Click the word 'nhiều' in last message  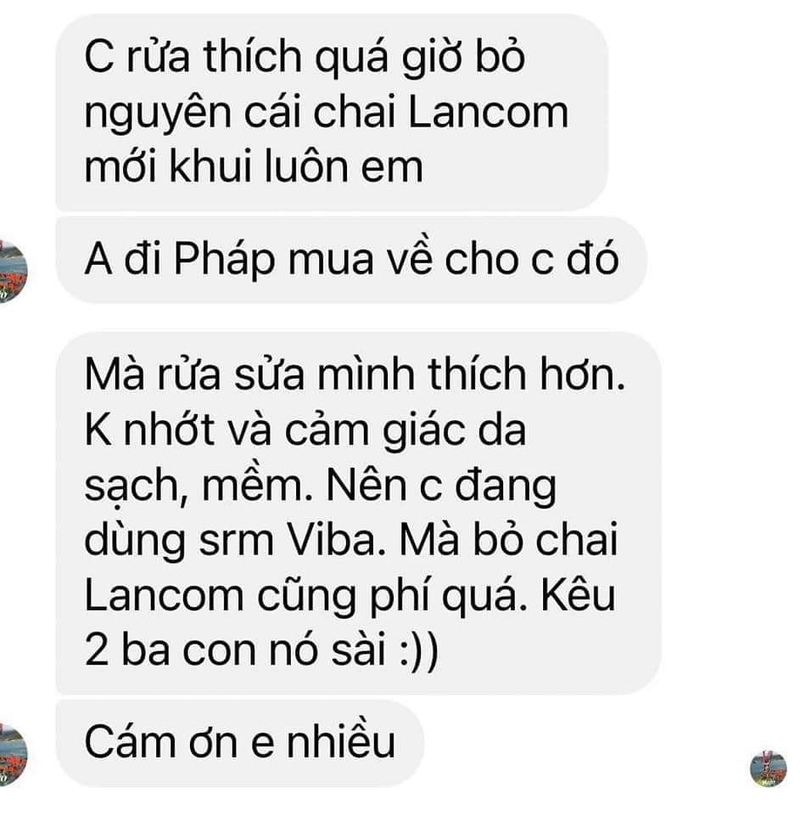point(341,742)
